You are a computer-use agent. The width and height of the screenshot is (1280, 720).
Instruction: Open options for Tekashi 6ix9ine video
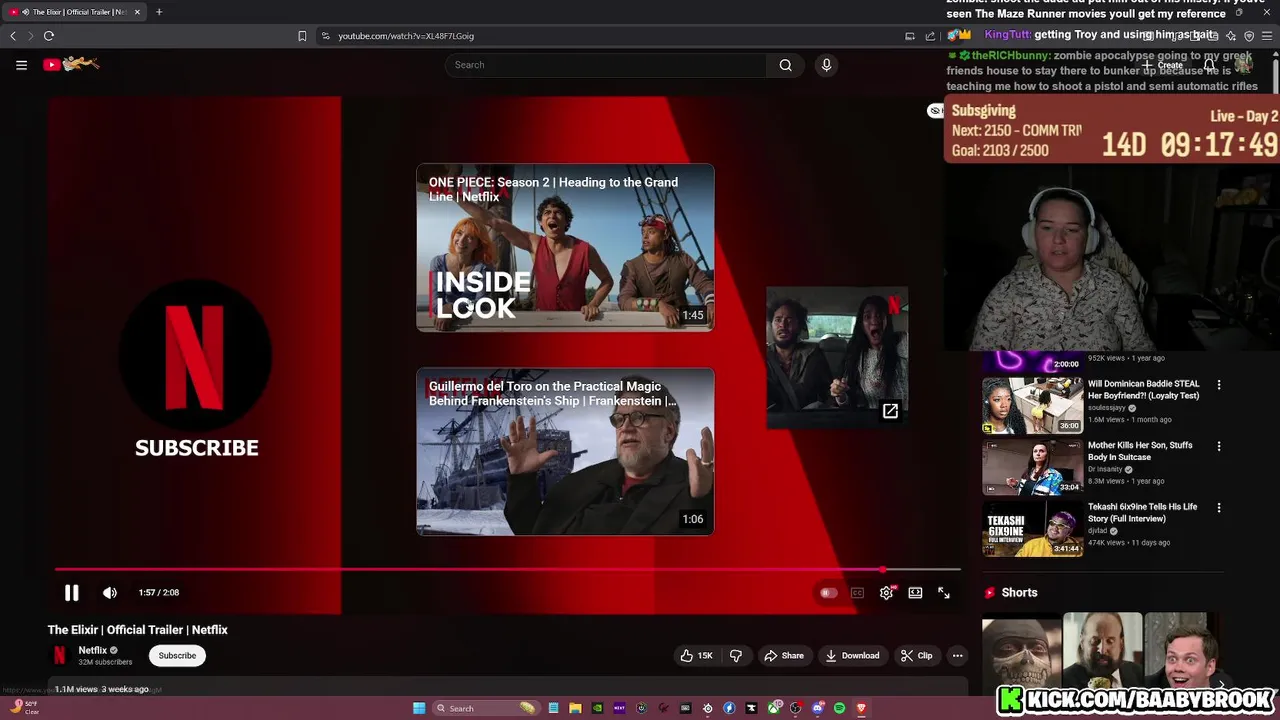coord(1218,508)
